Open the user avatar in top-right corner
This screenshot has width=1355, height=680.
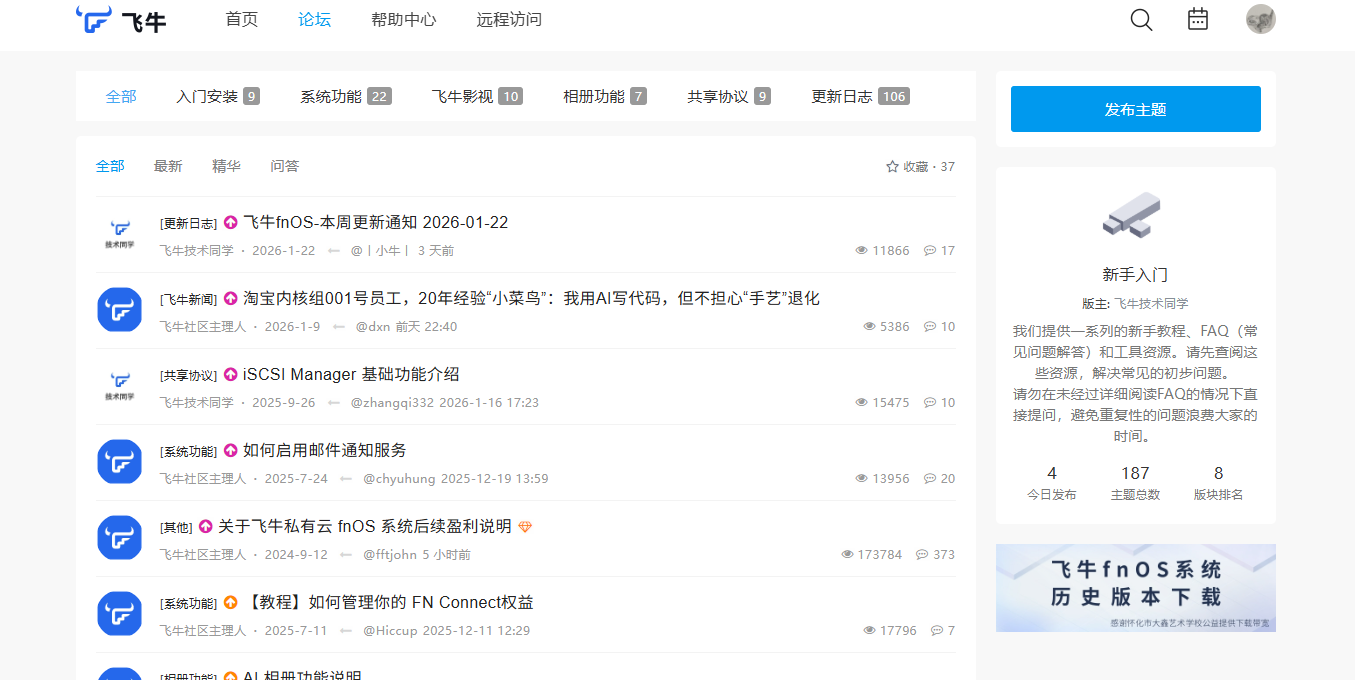click(x=1261, y=18)
